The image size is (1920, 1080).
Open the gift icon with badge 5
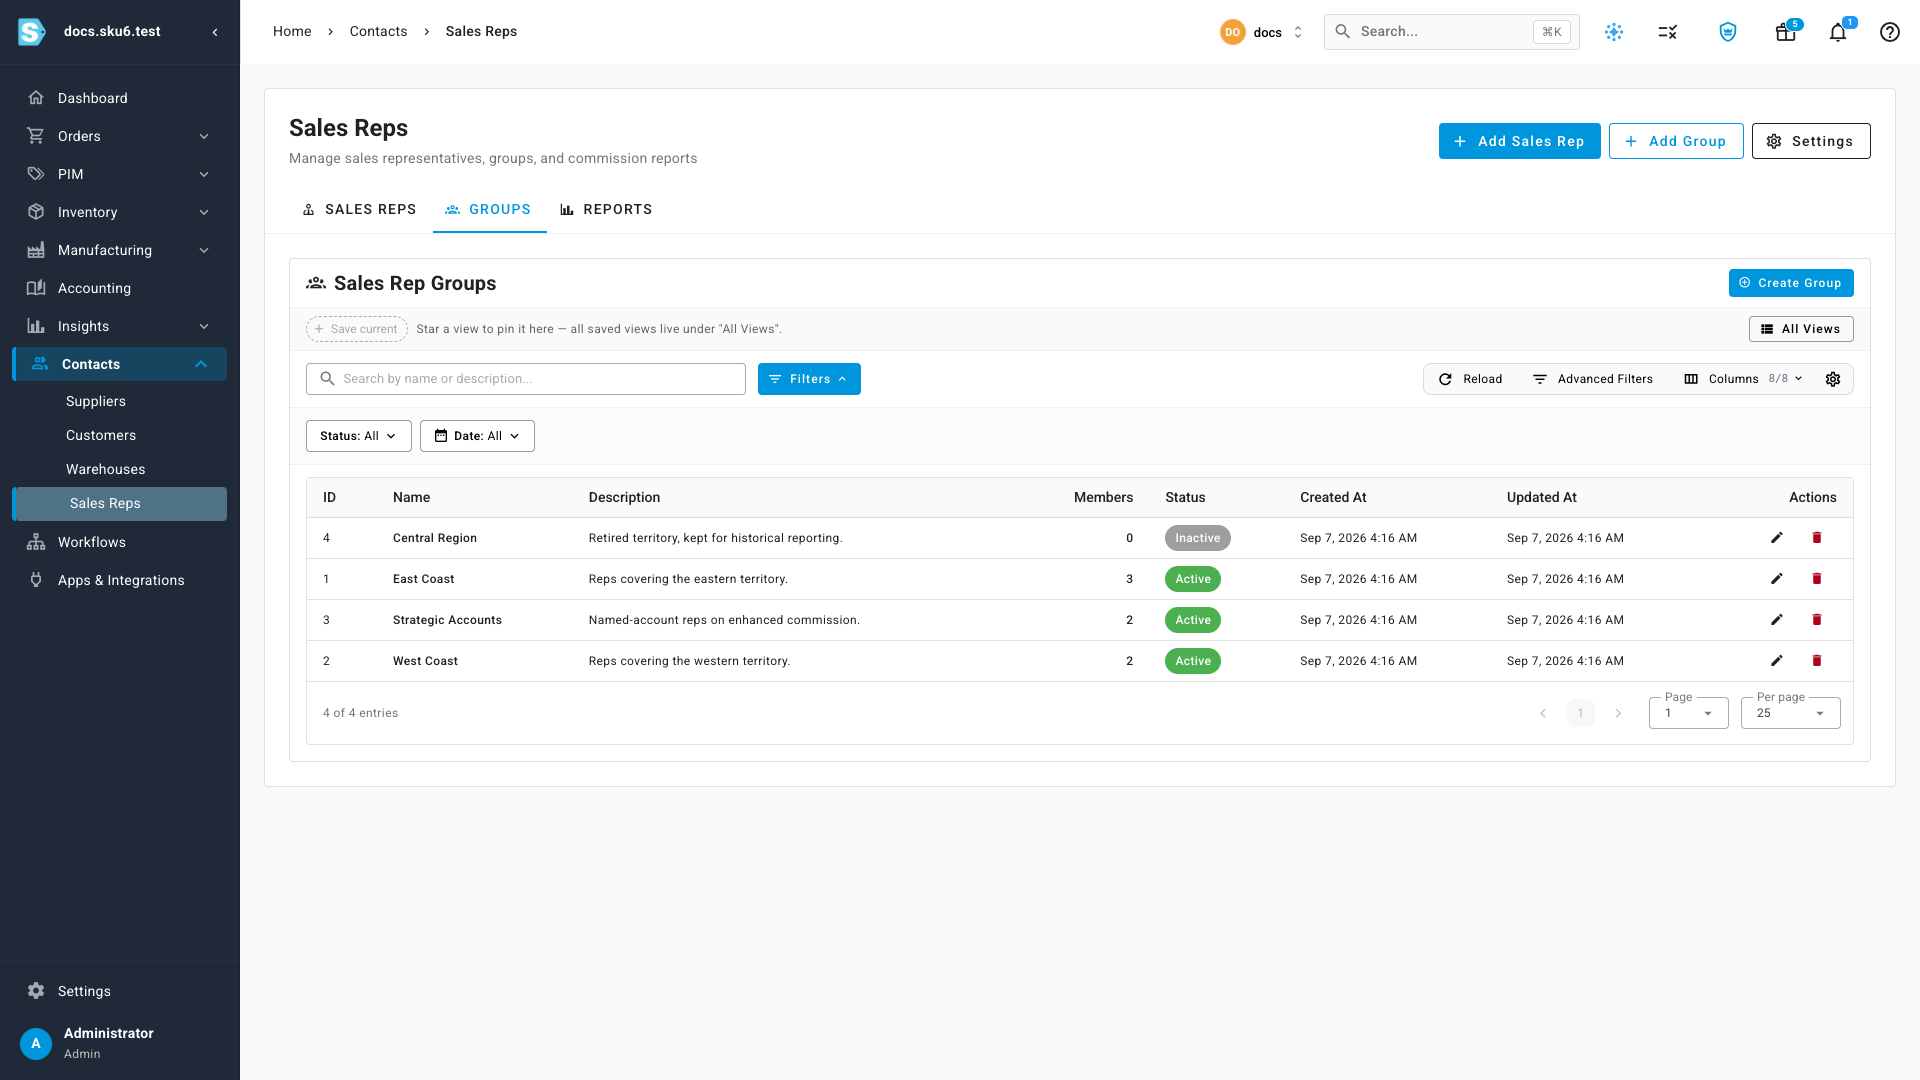tap(1785, 32)
